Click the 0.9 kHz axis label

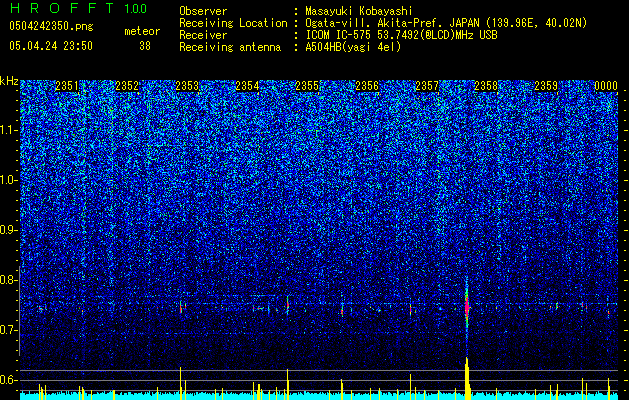coord(7,230)
